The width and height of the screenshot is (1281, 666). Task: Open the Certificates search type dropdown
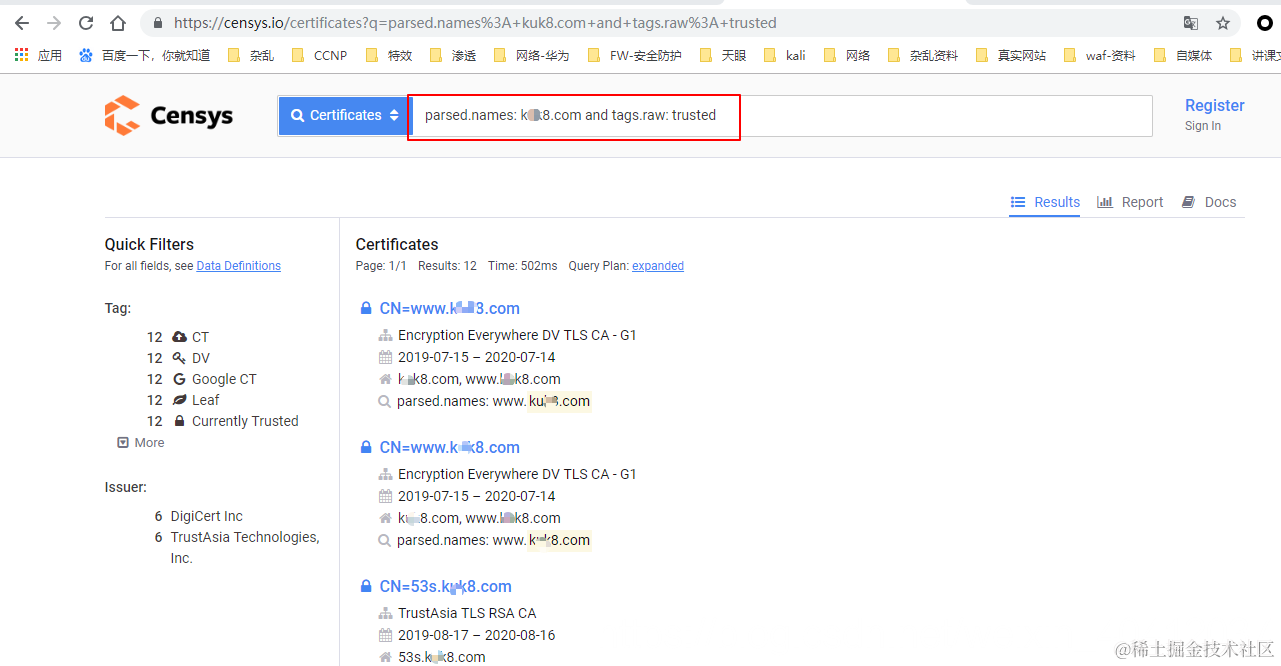click(343, 116)
